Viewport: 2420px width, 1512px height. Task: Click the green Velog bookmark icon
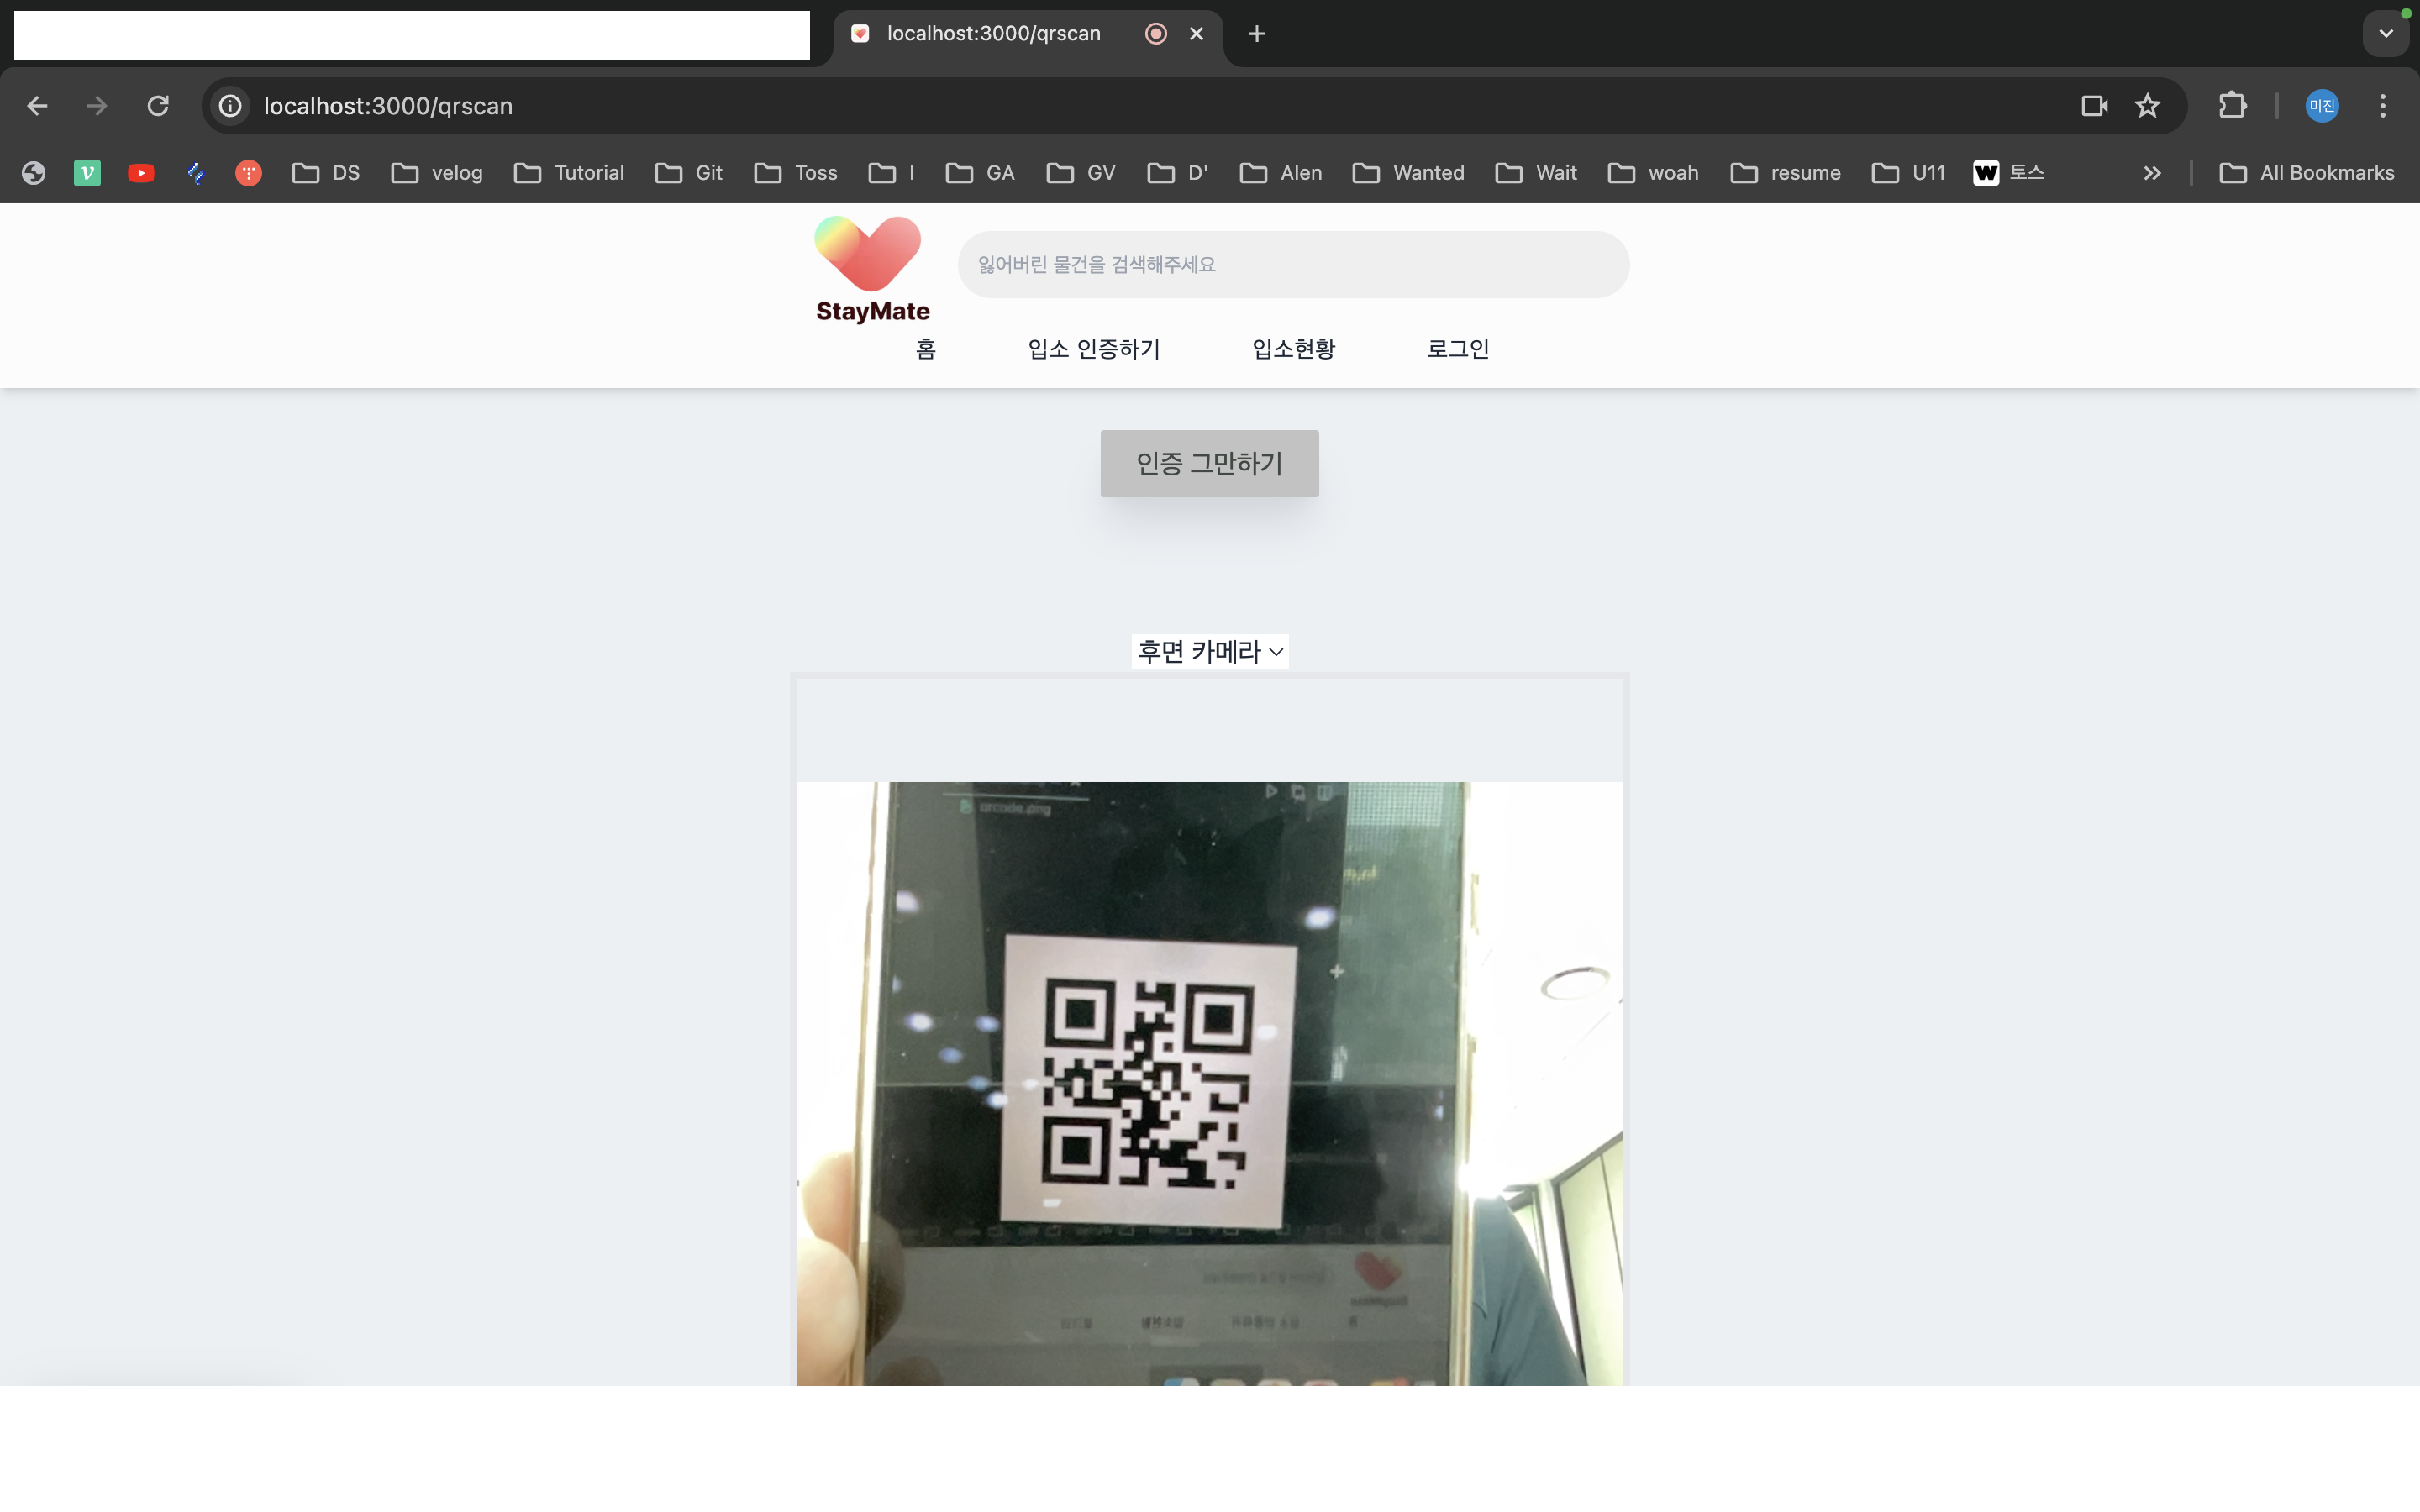(87, 173)
